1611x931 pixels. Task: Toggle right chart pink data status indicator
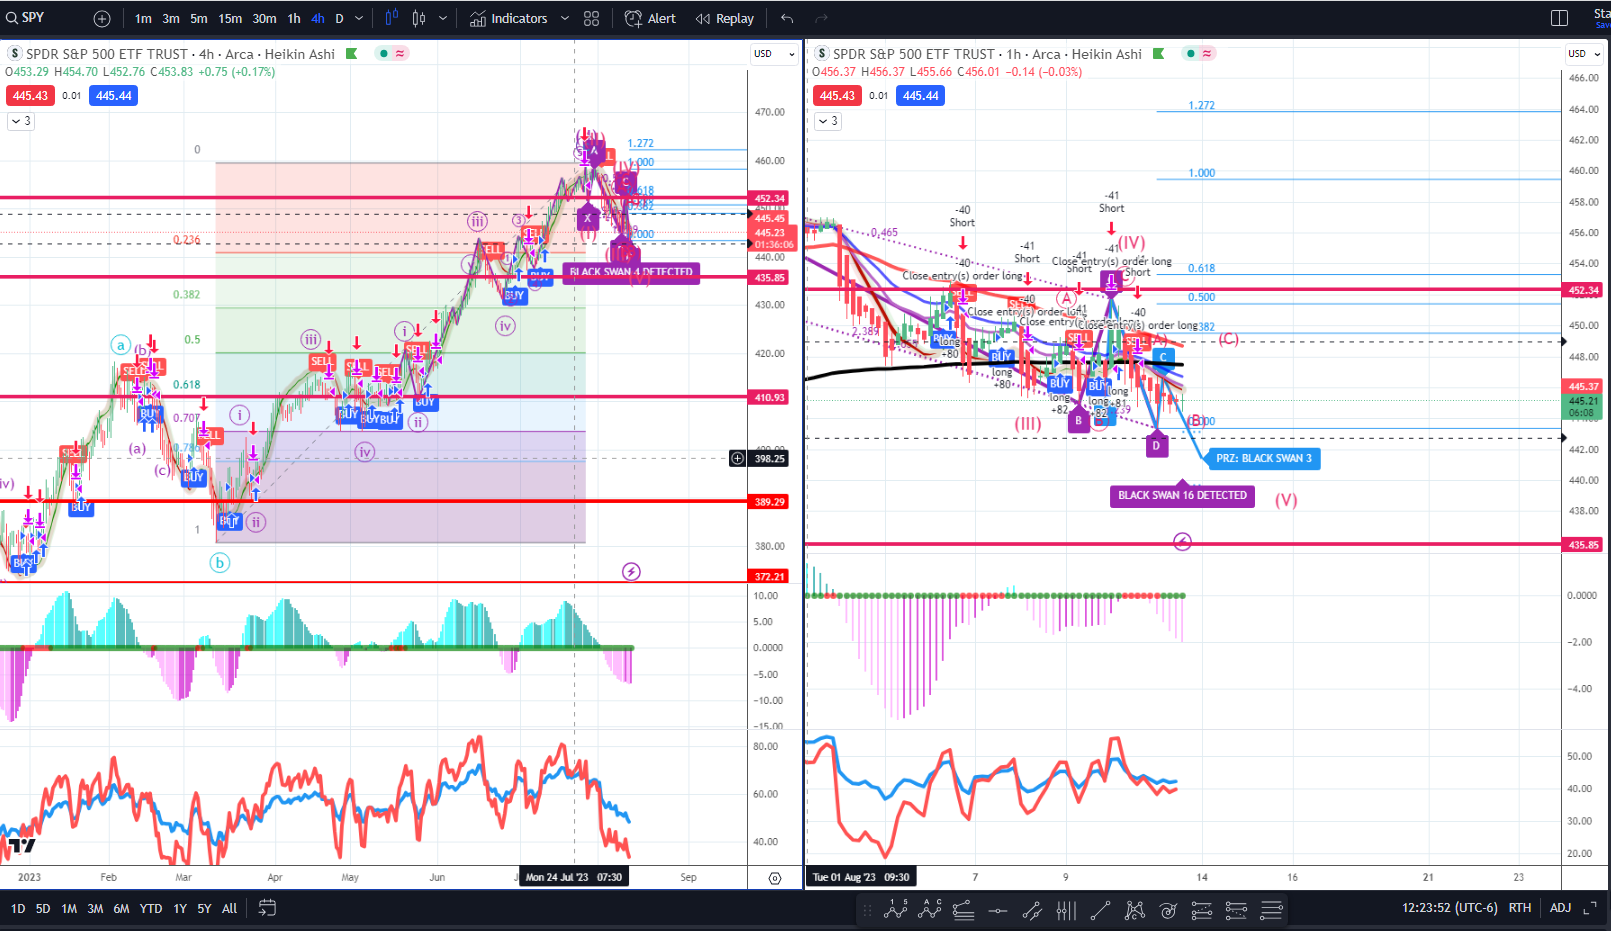(1207, 54)
